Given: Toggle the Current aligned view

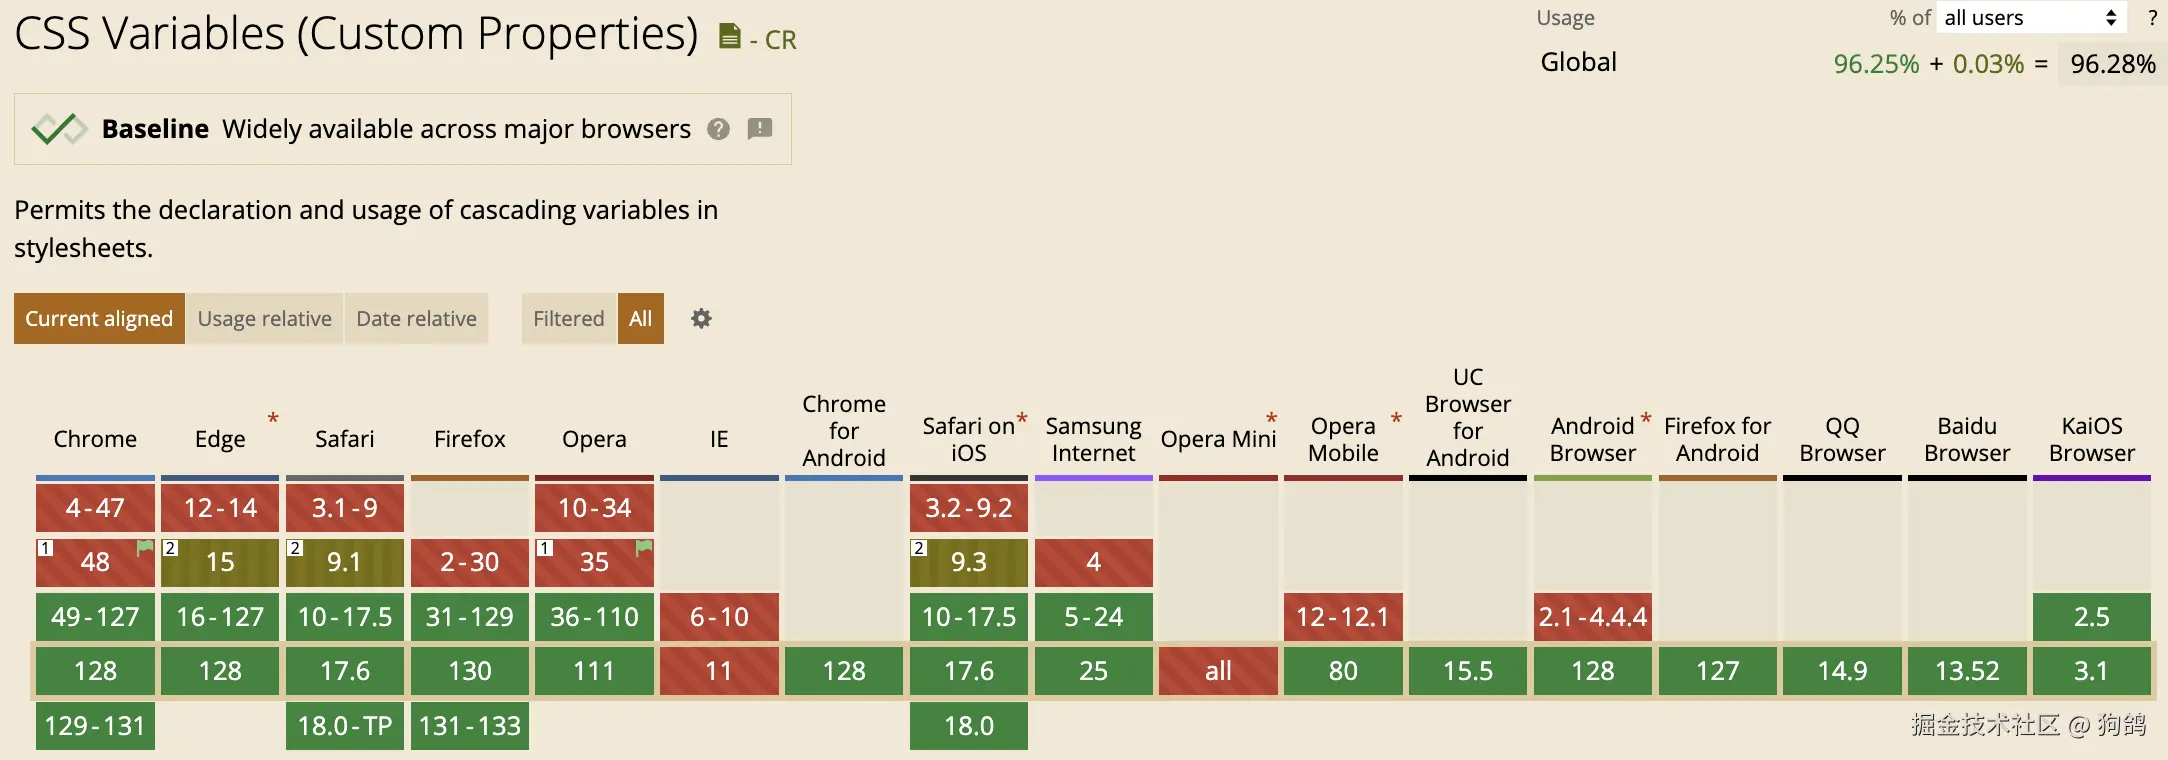Looking at the screenshot, I should [98, 318].
